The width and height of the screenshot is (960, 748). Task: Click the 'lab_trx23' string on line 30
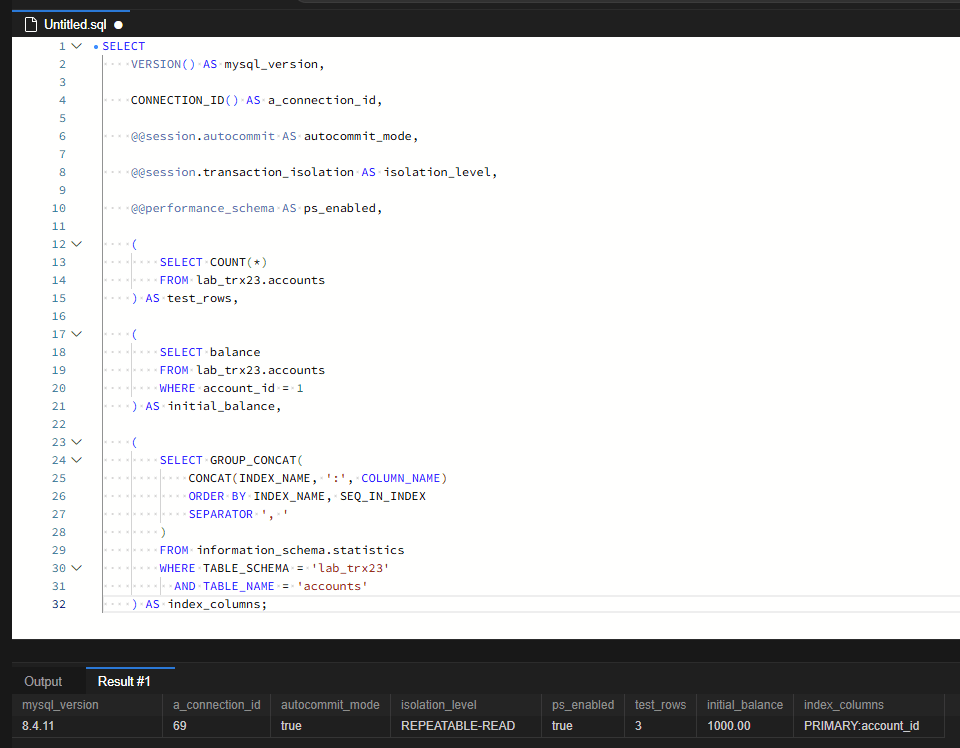tap(350, 568)
